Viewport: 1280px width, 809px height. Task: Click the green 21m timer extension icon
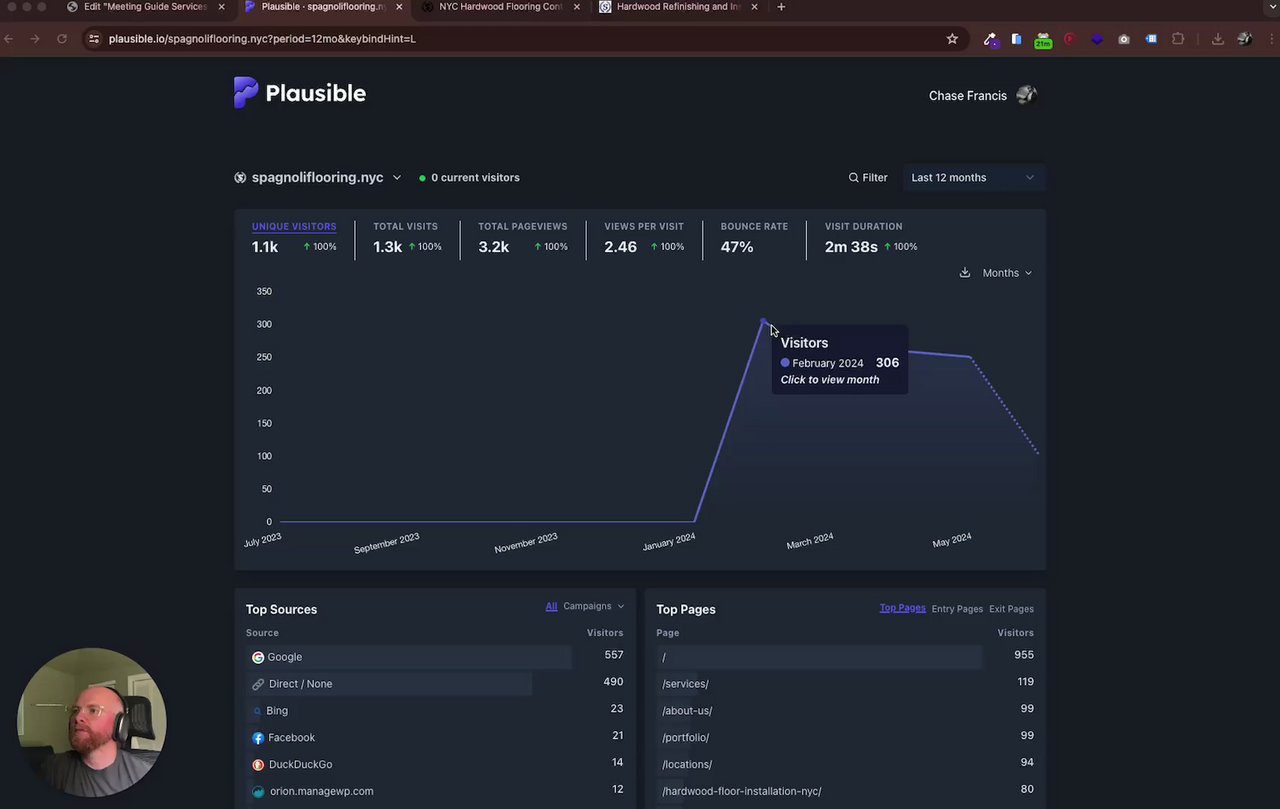pyautogui.click(x=1043, y=39)
